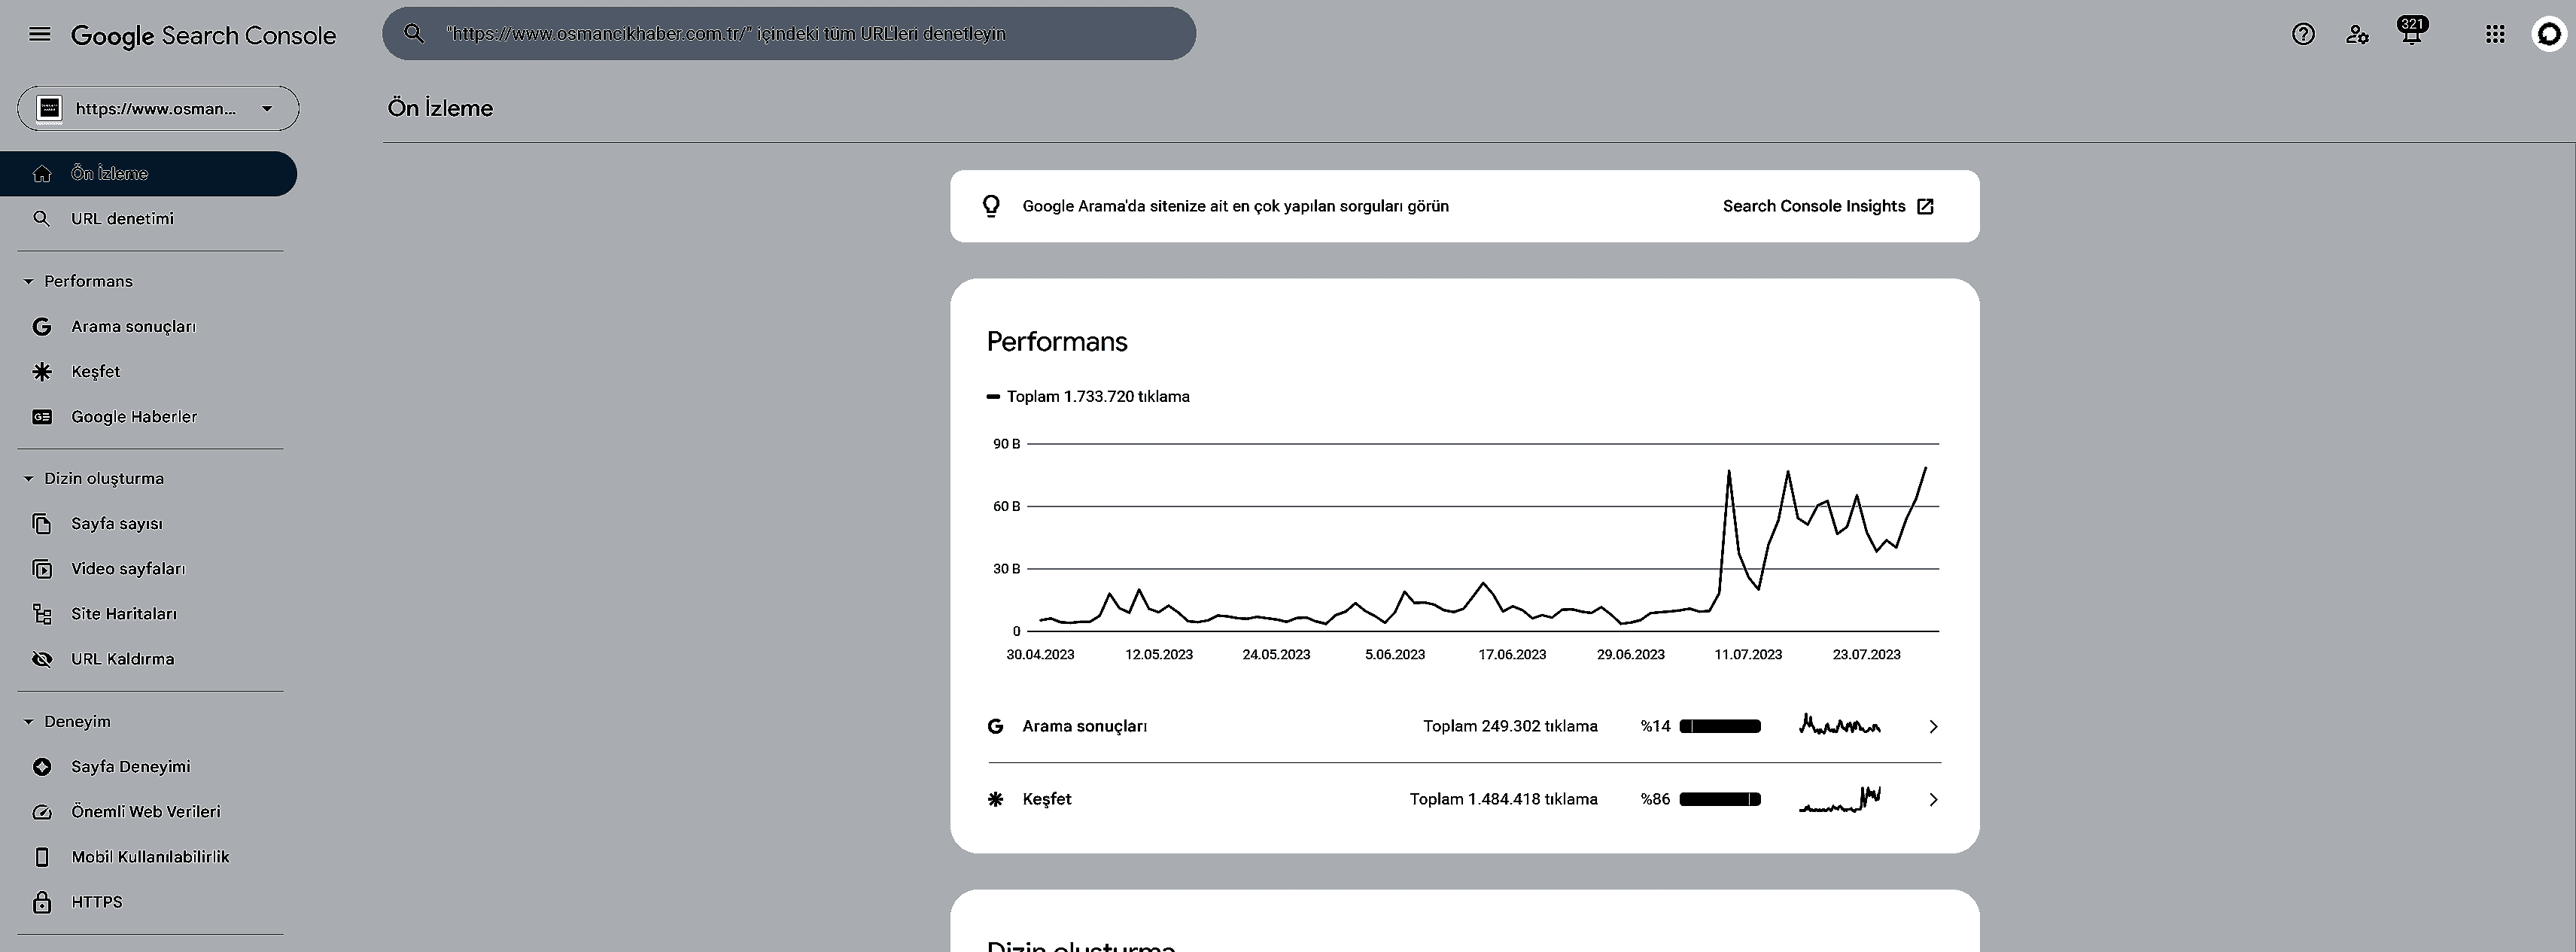Click the search magnifier icon in URL bar
Screen dimensions: 2576x952
click(414, 33)
